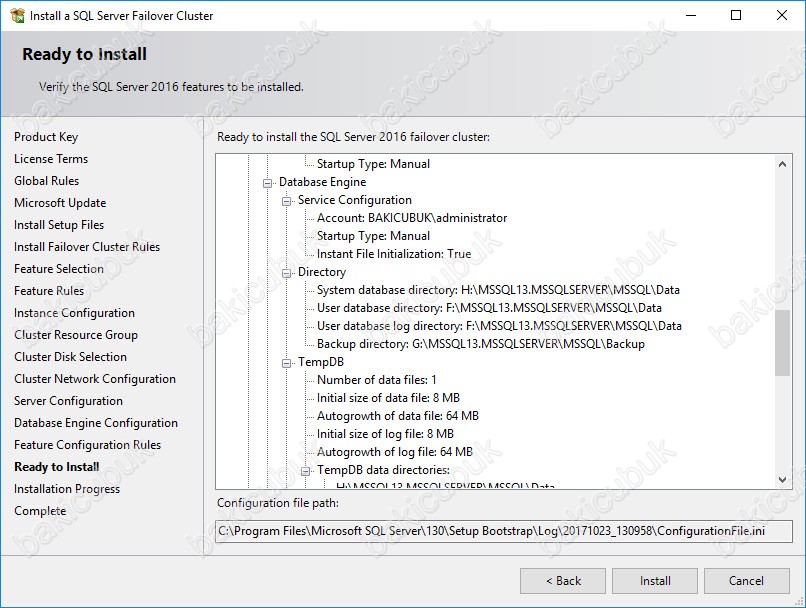This screenshot has width=806, height=608.
Task: Select the Backup directory row
Action: [481, 344]
